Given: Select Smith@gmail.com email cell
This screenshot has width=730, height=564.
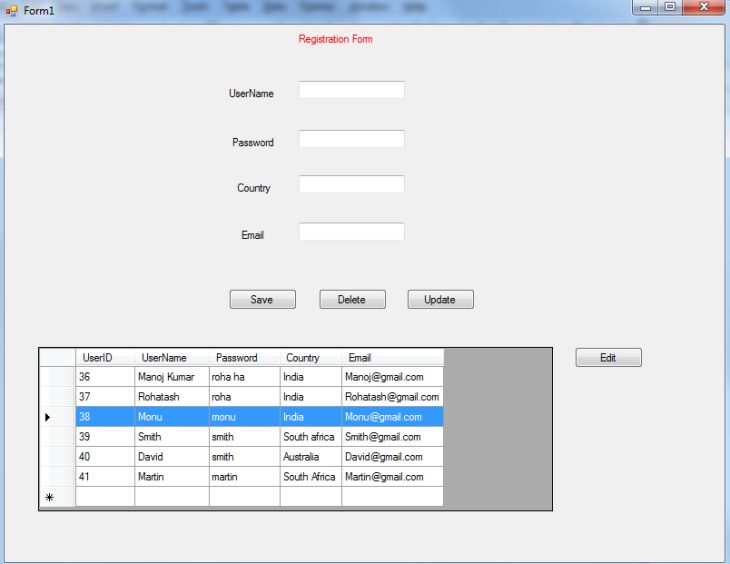Looking at the screenshot, I should [392, 437].
